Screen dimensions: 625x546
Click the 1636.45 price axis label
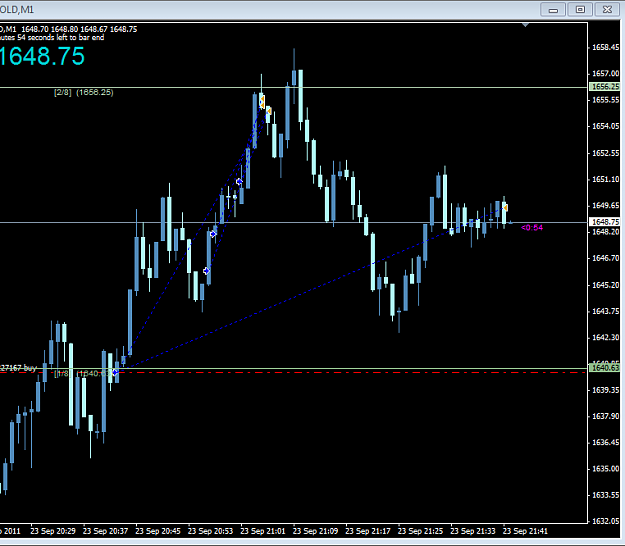(x=605, y=442)
